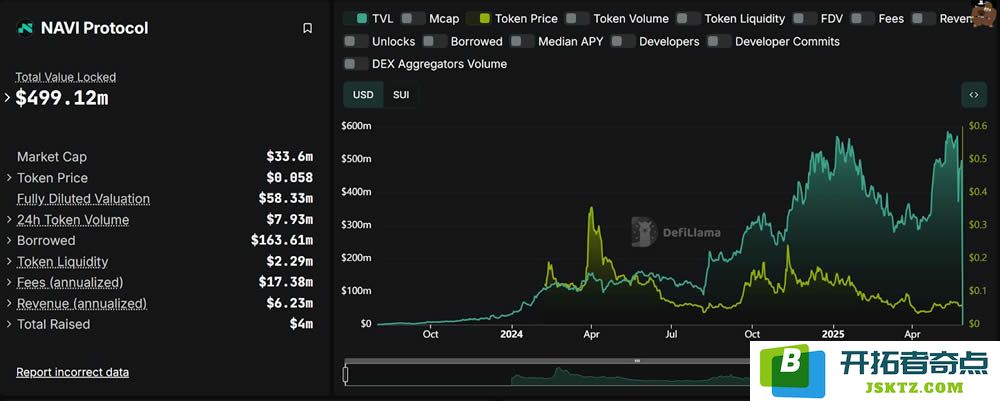Screen dimensions: 1000x401
Task: Click the $600m y-axis label
Action: click(357, 126)
